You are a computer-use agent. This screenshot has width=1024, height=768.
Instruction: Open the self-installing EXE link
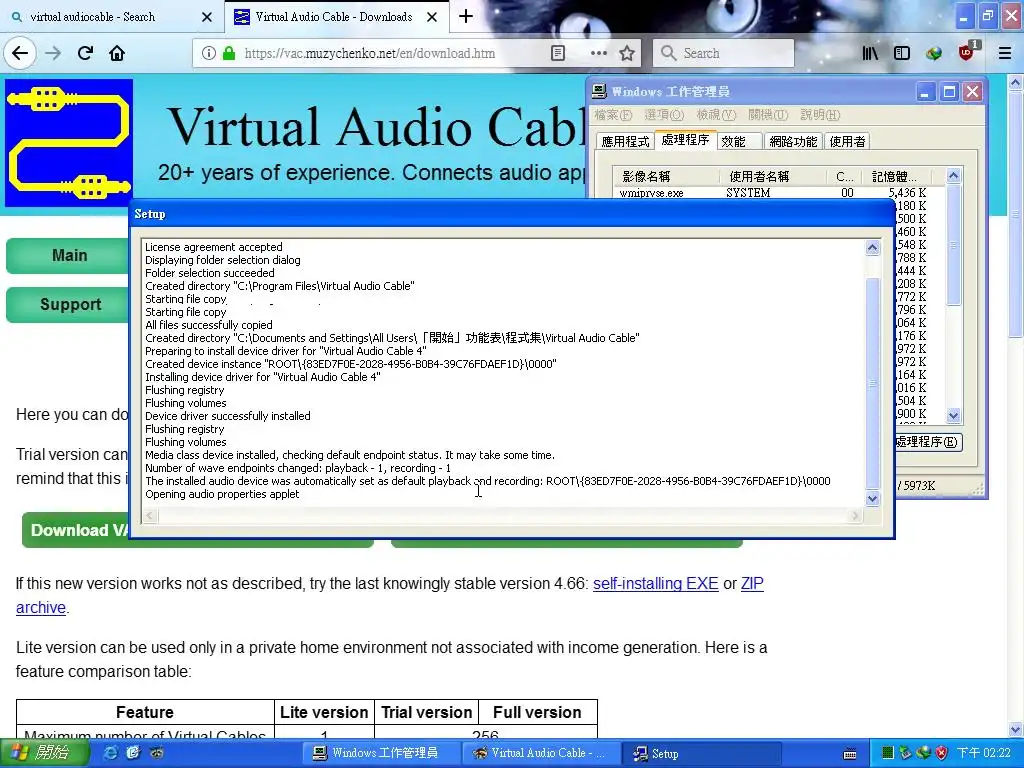point(656,583)
